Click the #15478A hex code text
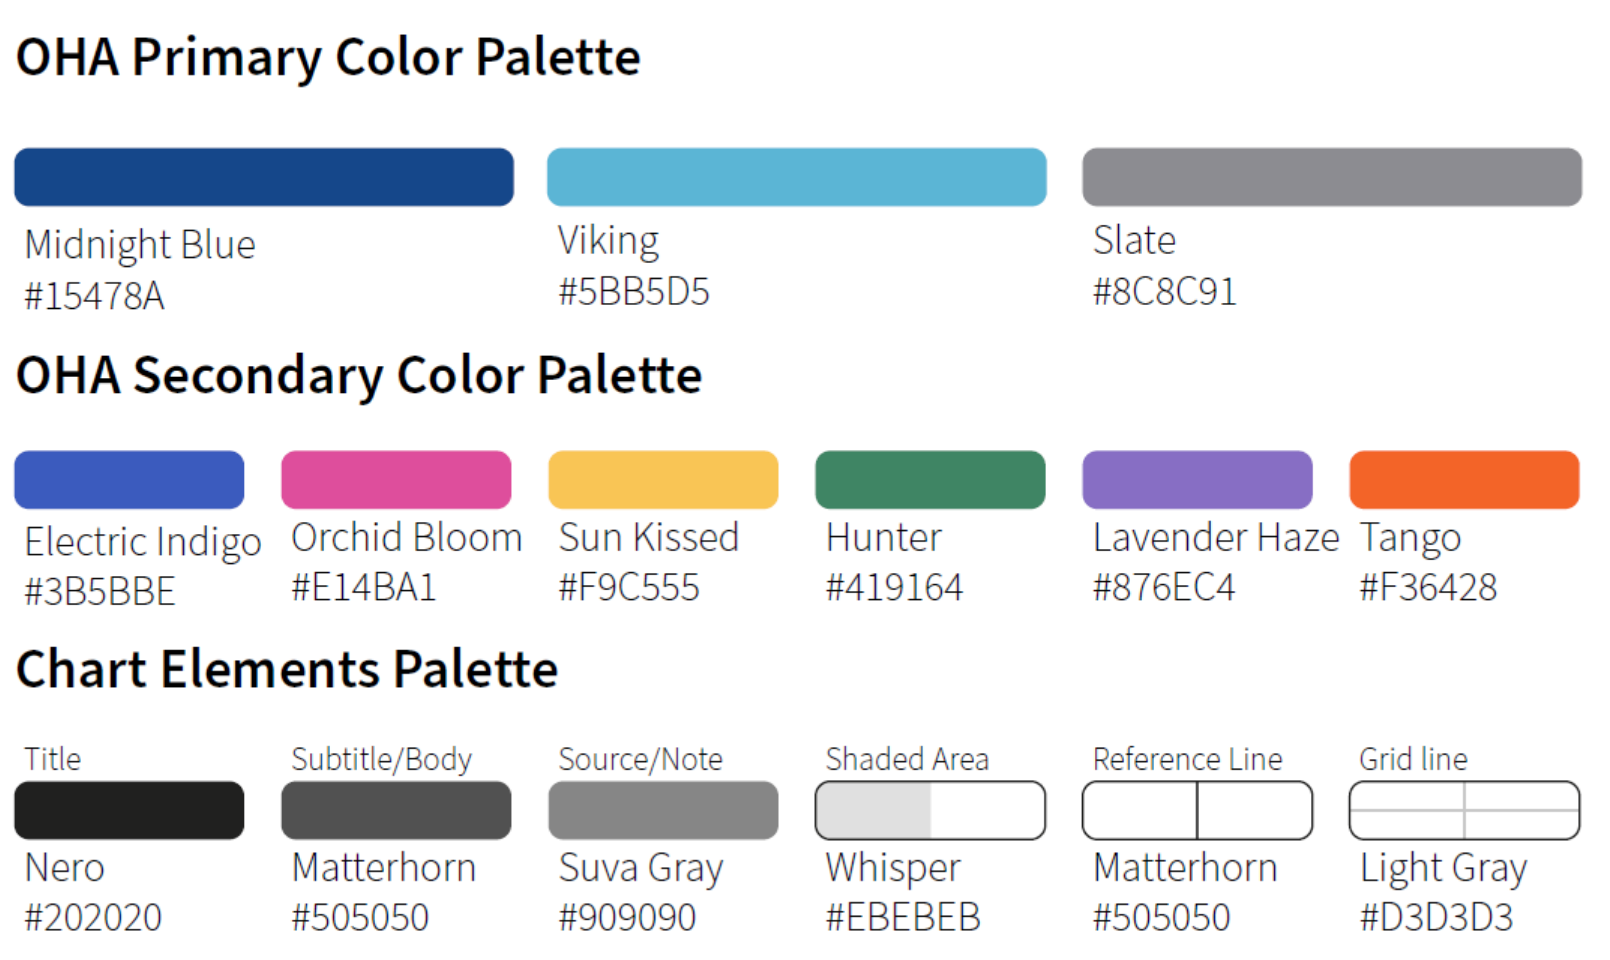This screenshot has width=1610, height=960. coord(95,296)
